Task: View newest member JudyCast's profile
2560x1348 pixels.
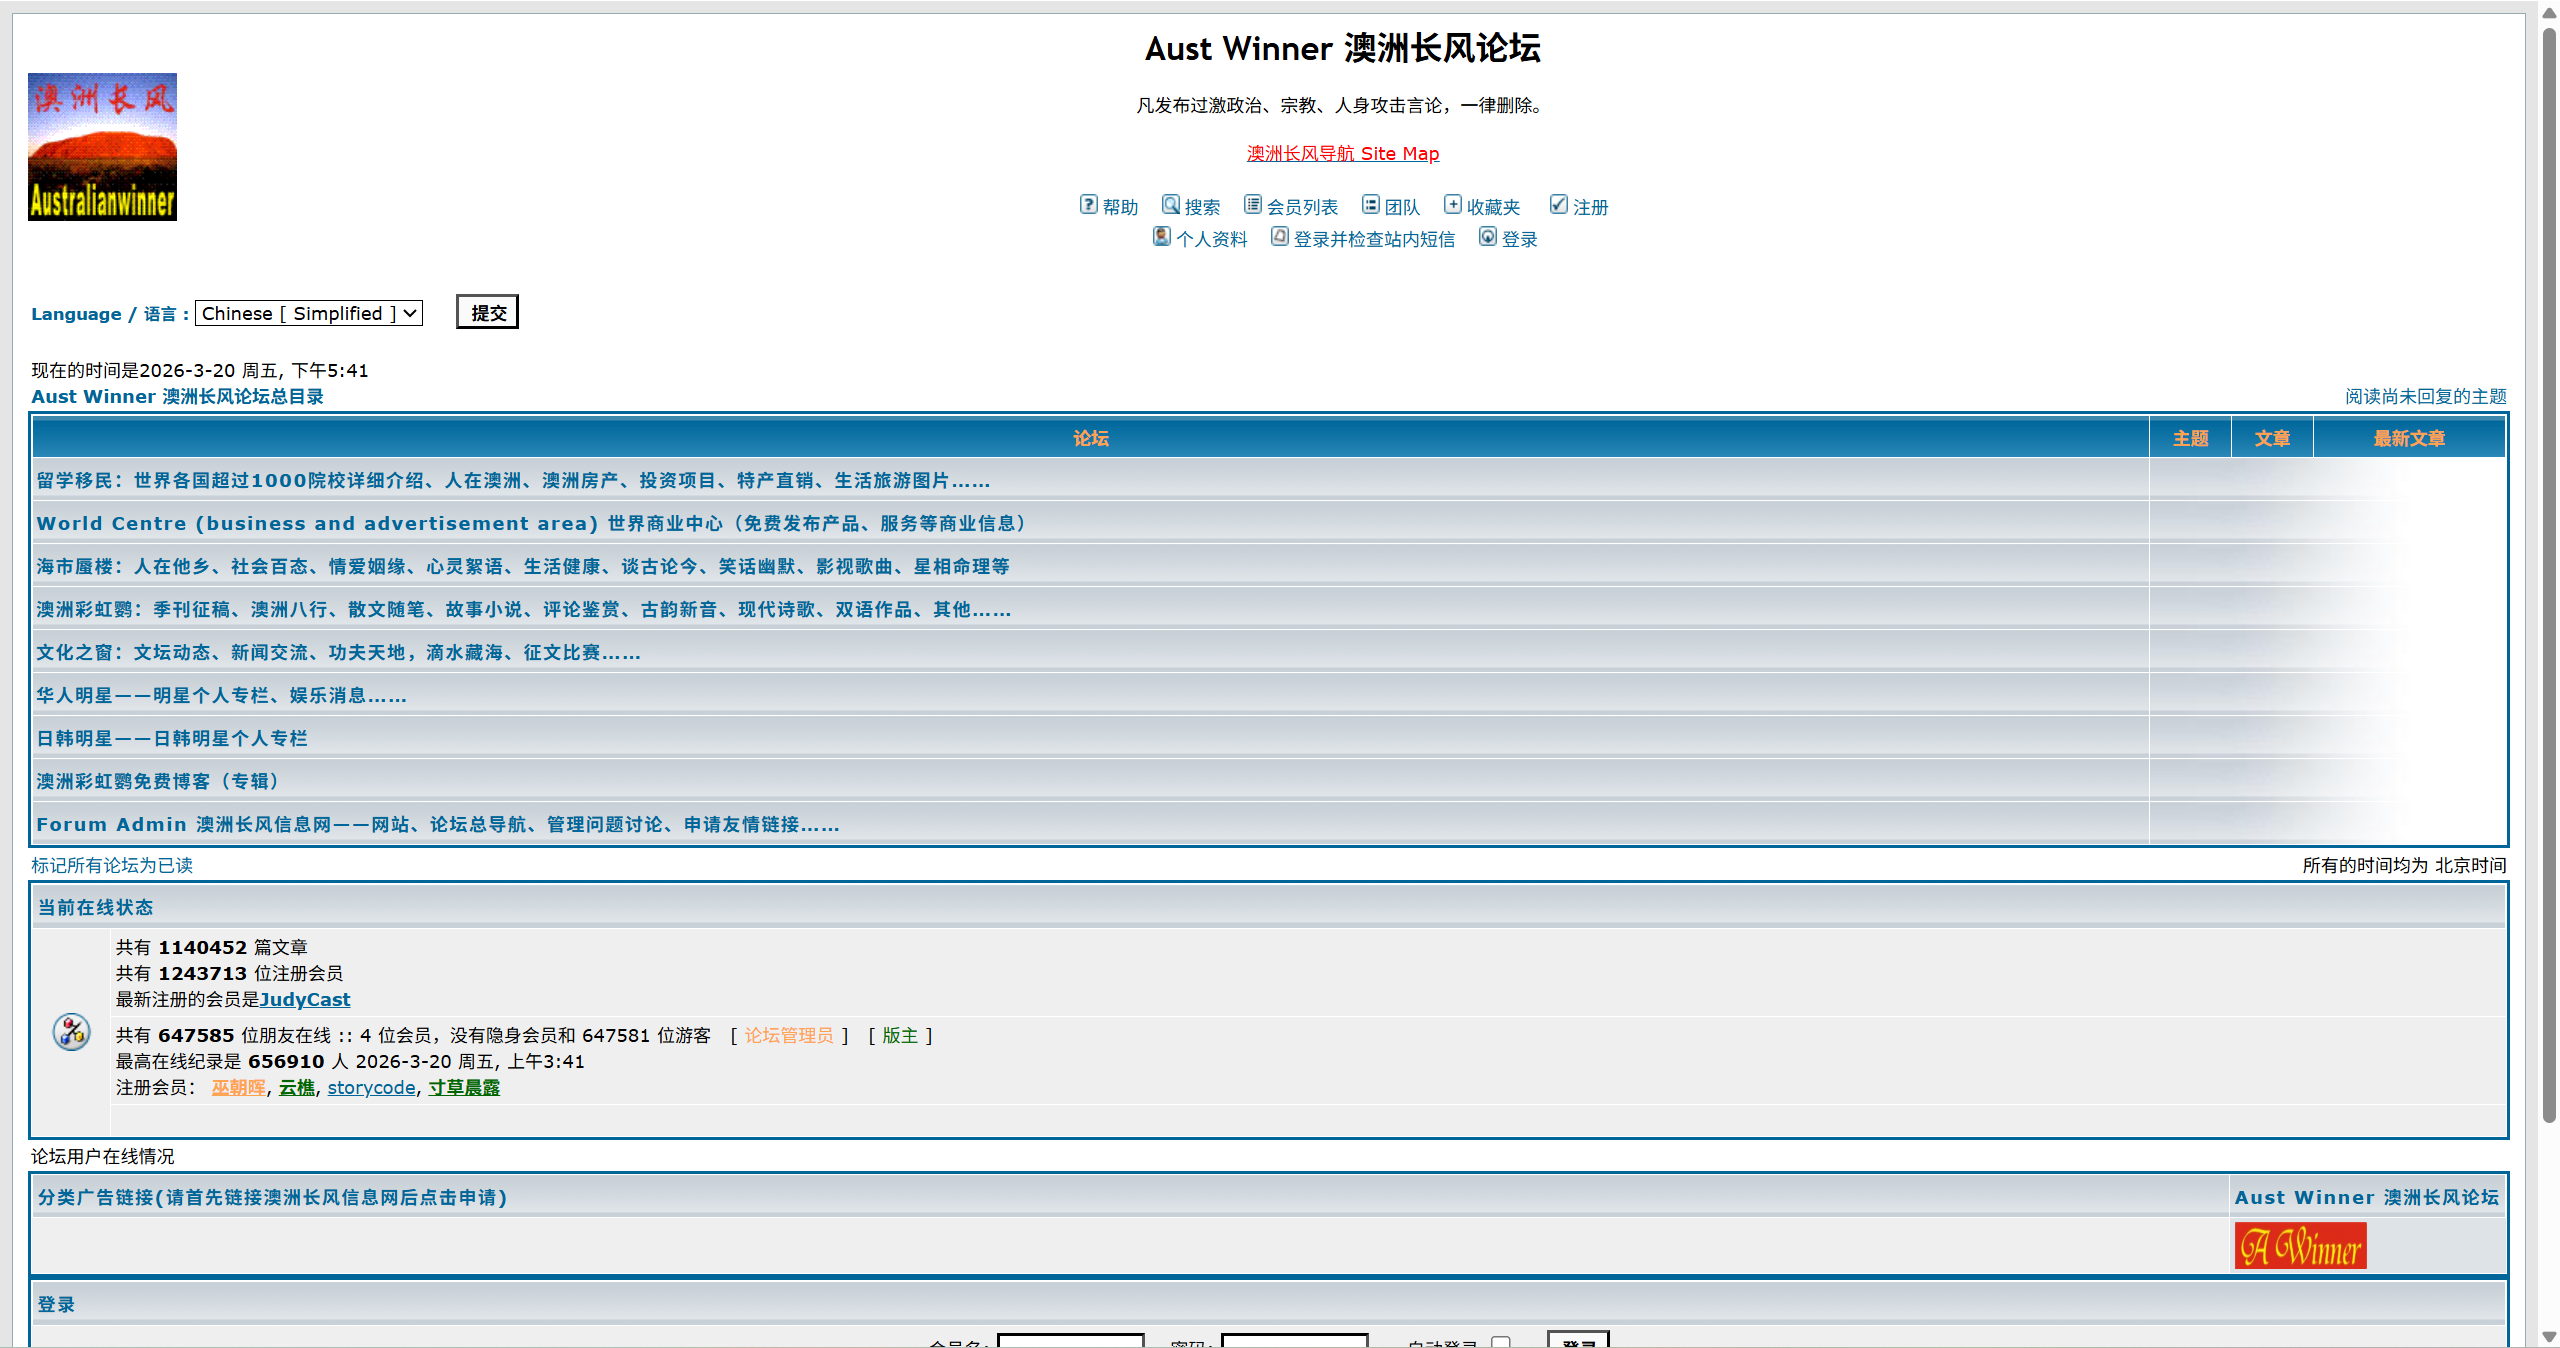Action: pyautogui.click(x=305, y=999)
